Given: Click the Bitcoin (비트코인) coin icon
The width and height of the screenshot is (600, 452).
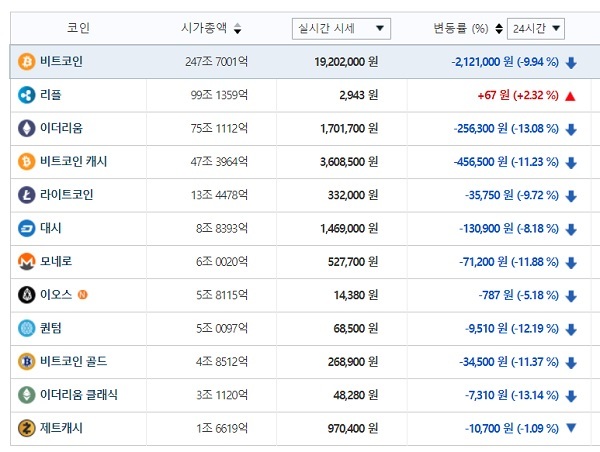Looking at the screenshot, I should point(26,62).
